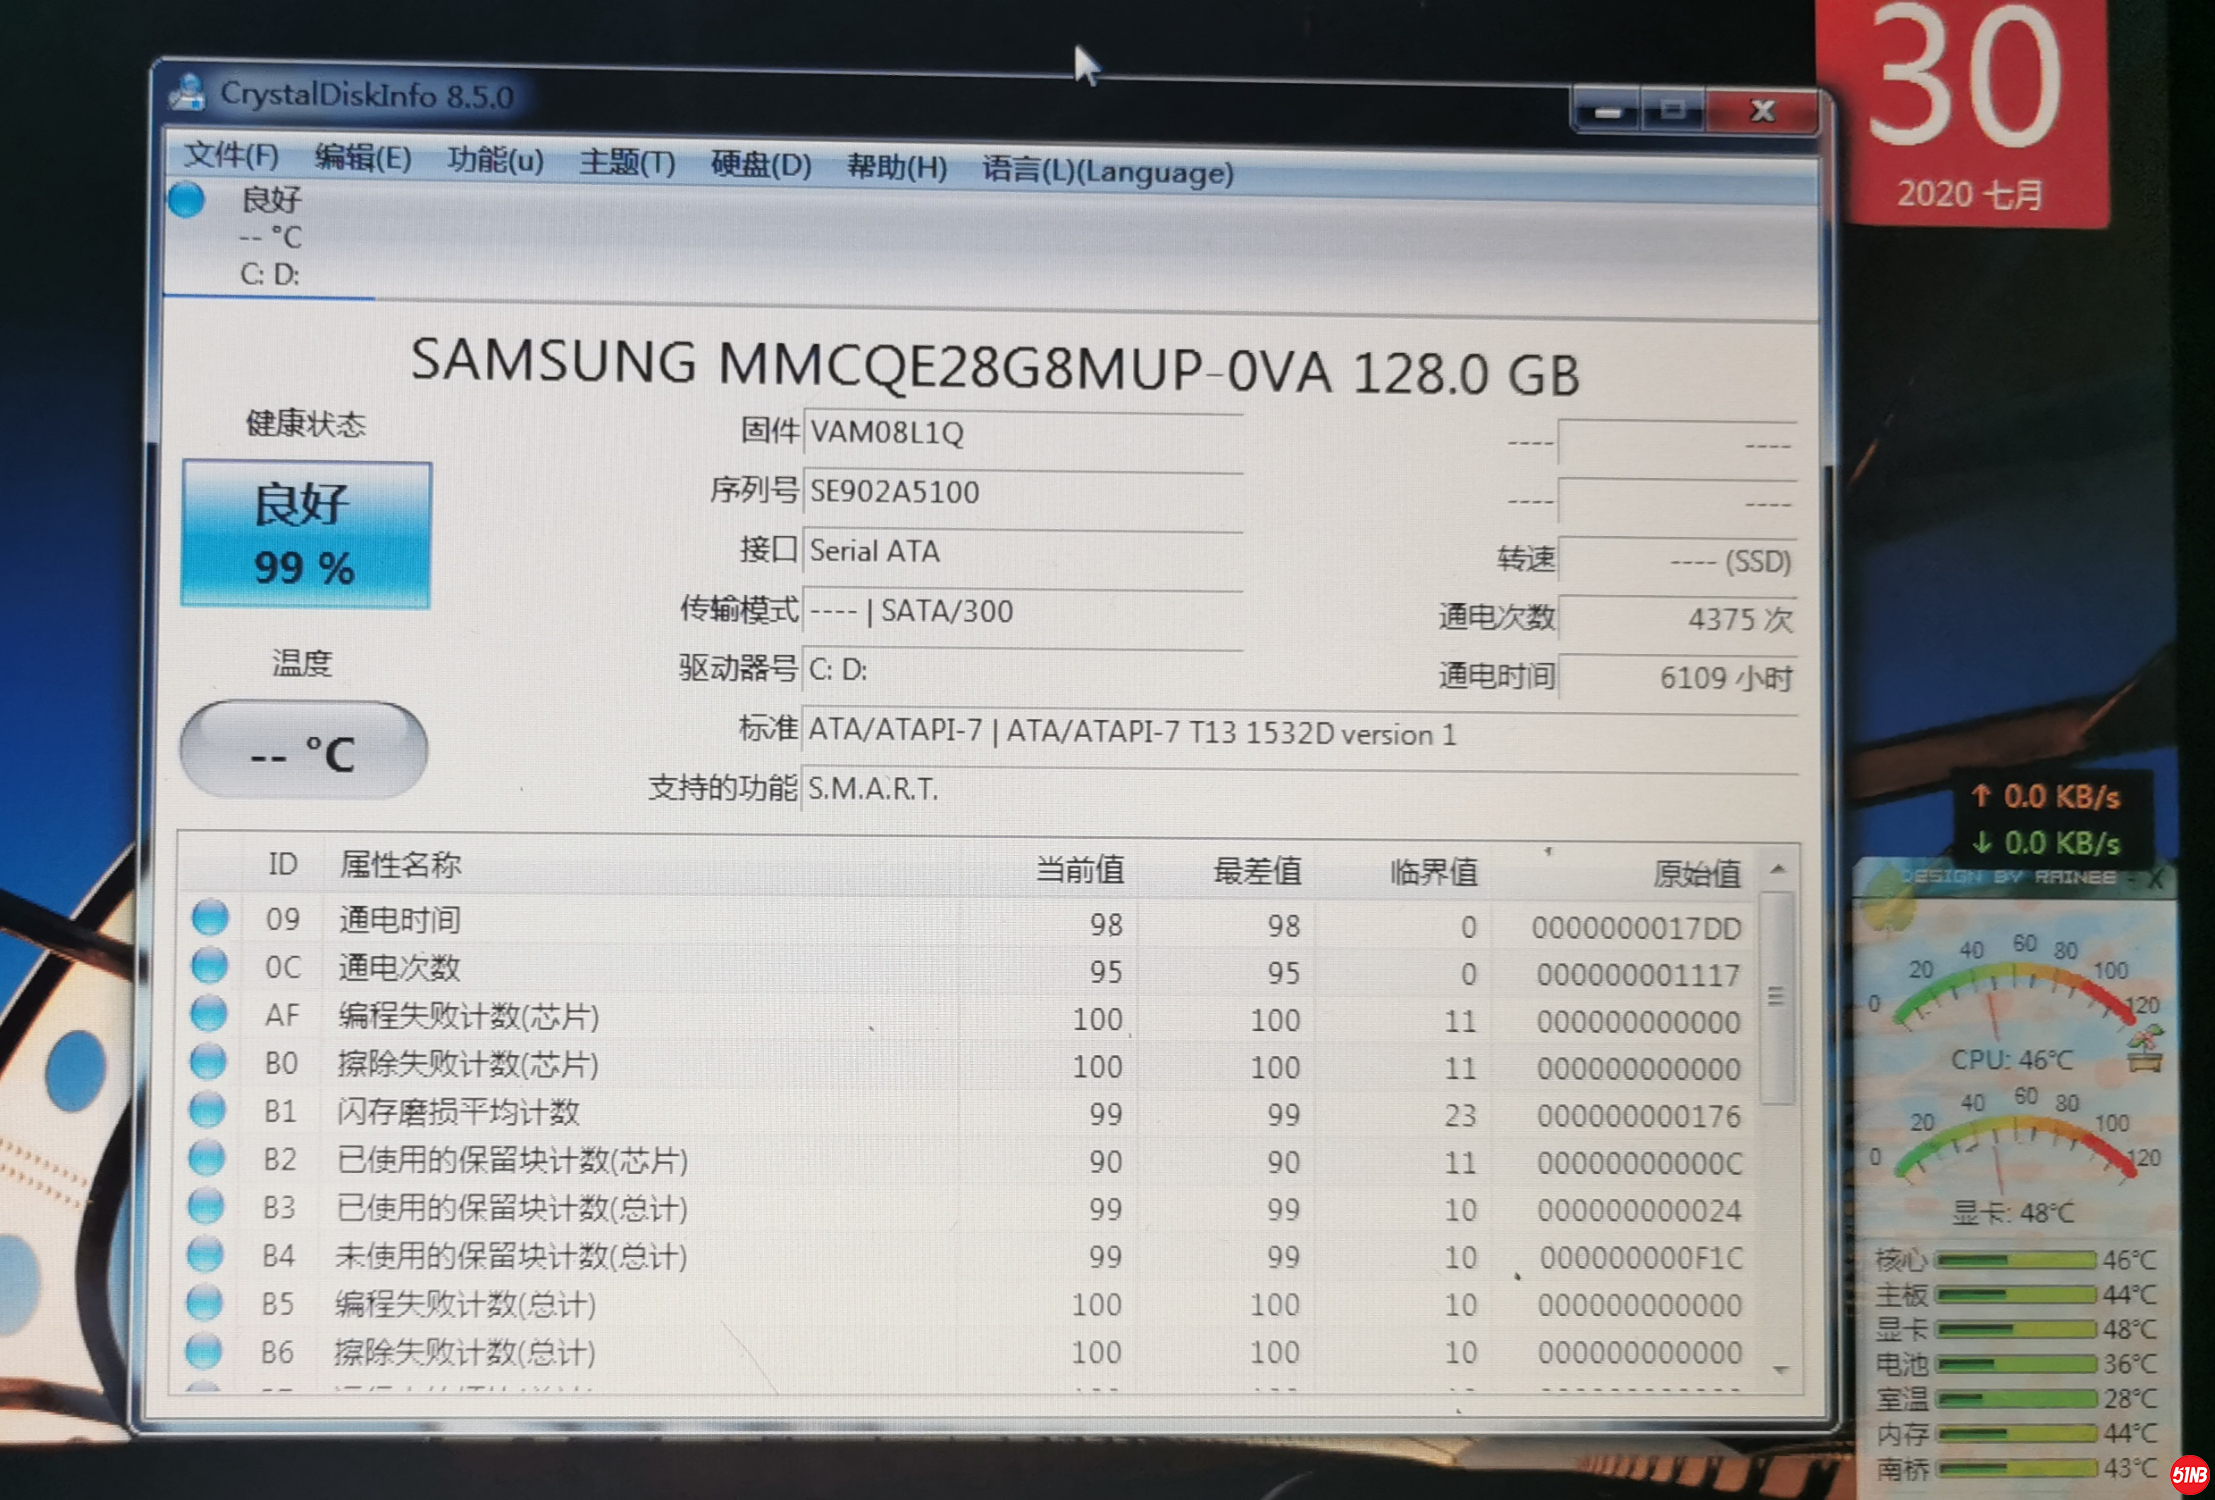Click the status circle for row B5

[x=204, y=1301]
